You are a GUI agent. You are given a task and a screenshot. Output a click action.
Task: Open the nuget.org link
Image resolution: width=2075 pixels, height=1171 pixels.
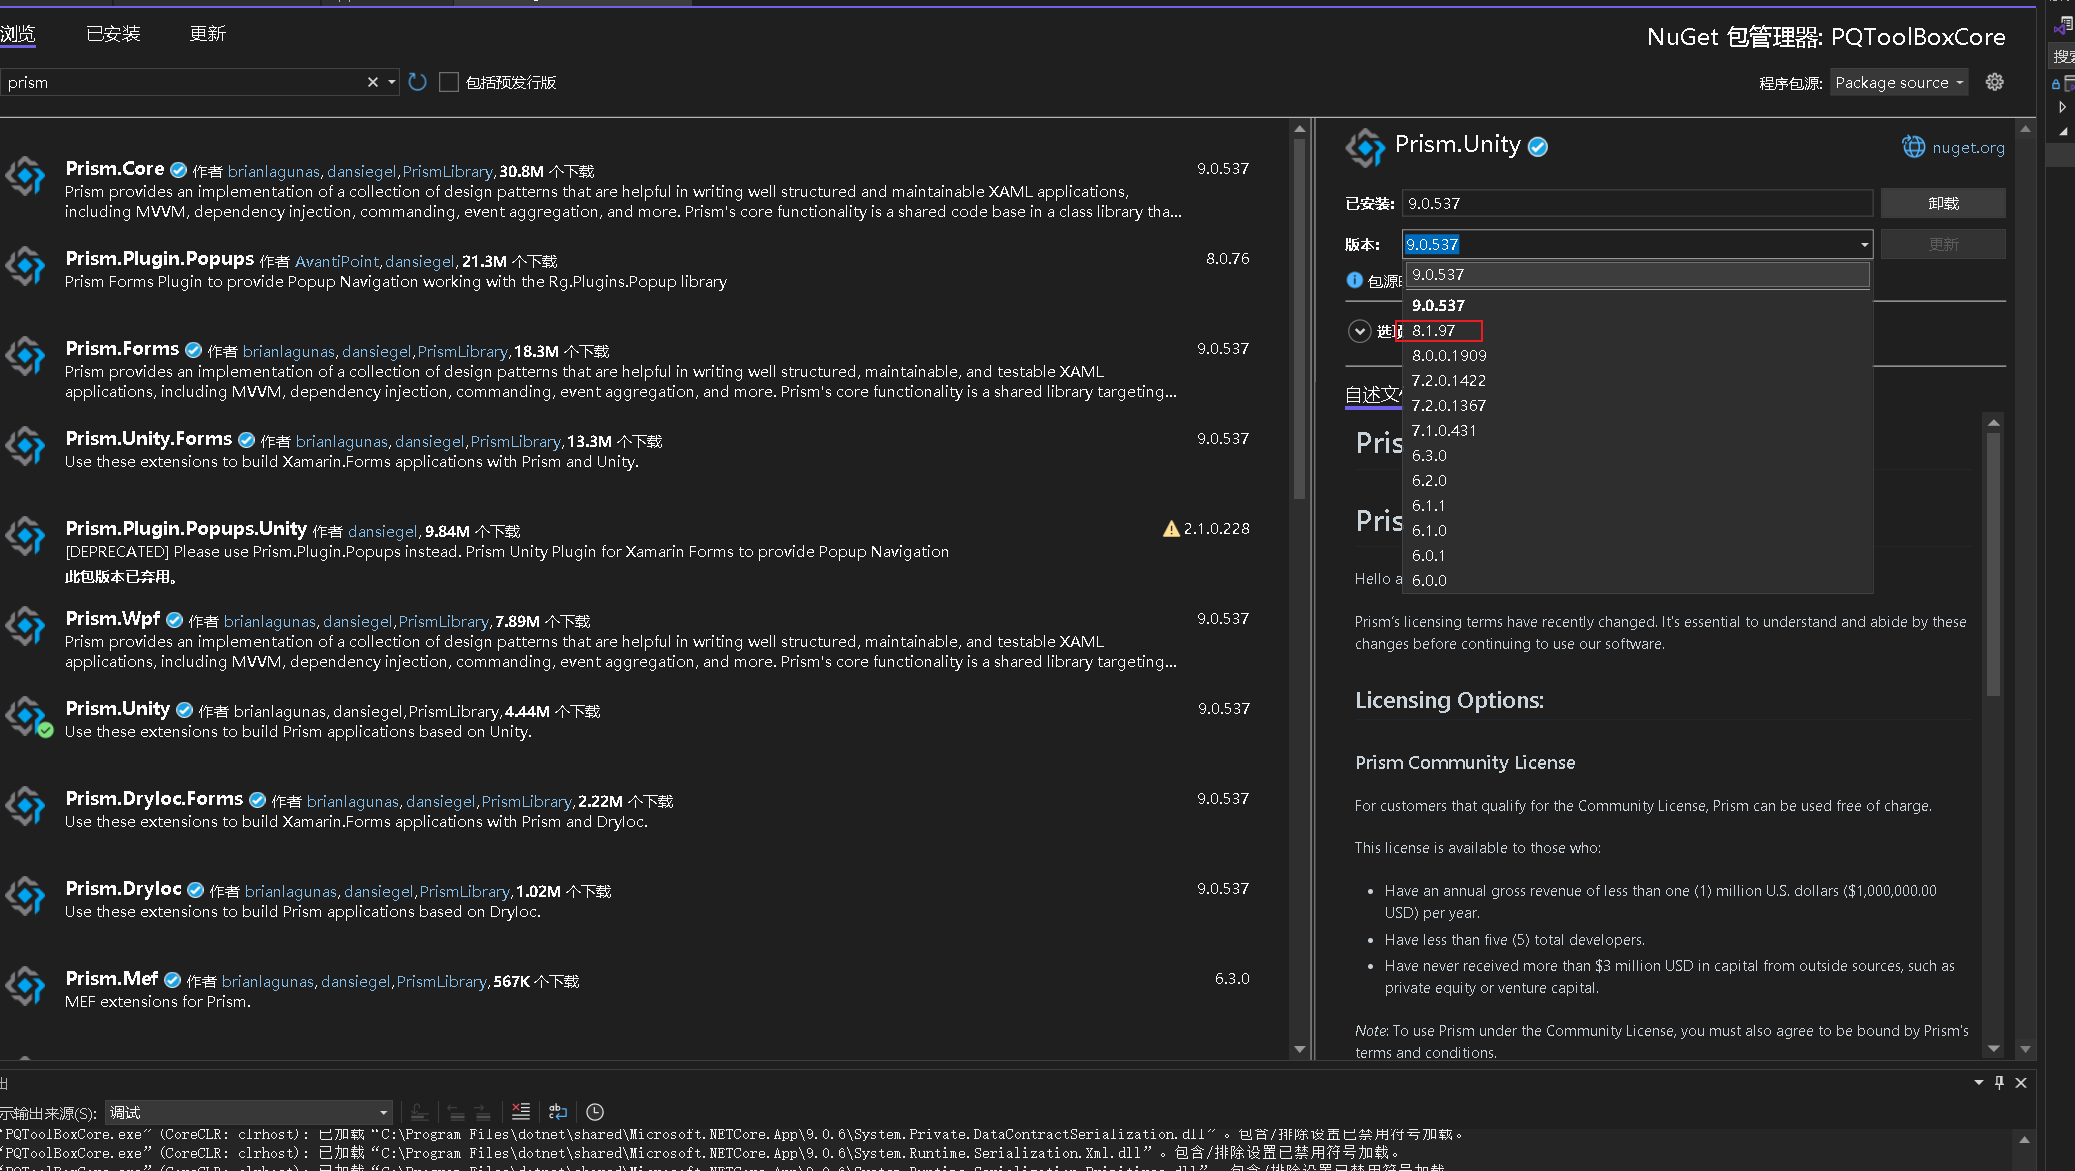pos(1968,148)
